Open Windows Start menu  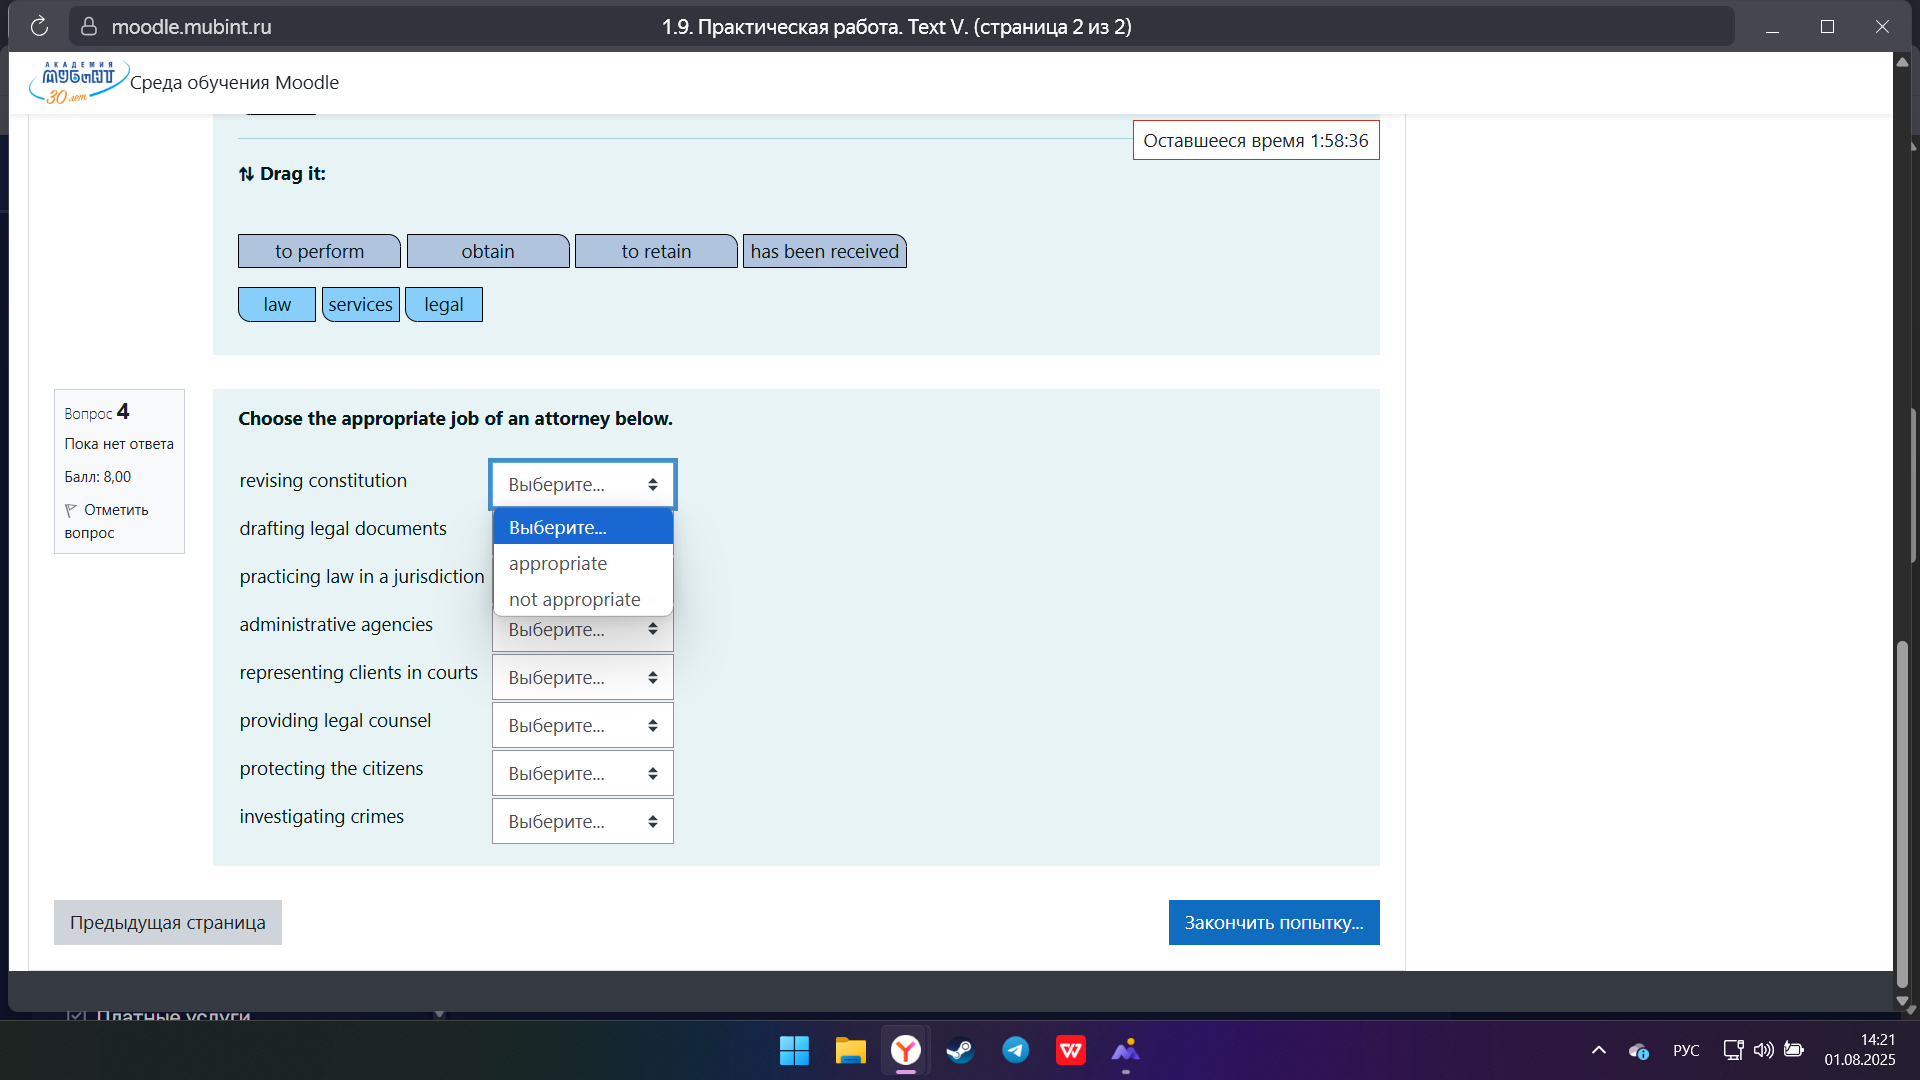794,1050
